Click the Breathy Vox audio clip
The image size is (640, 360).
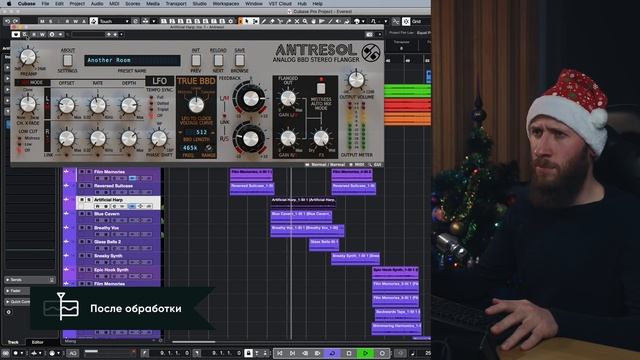[x=307, y=230]
